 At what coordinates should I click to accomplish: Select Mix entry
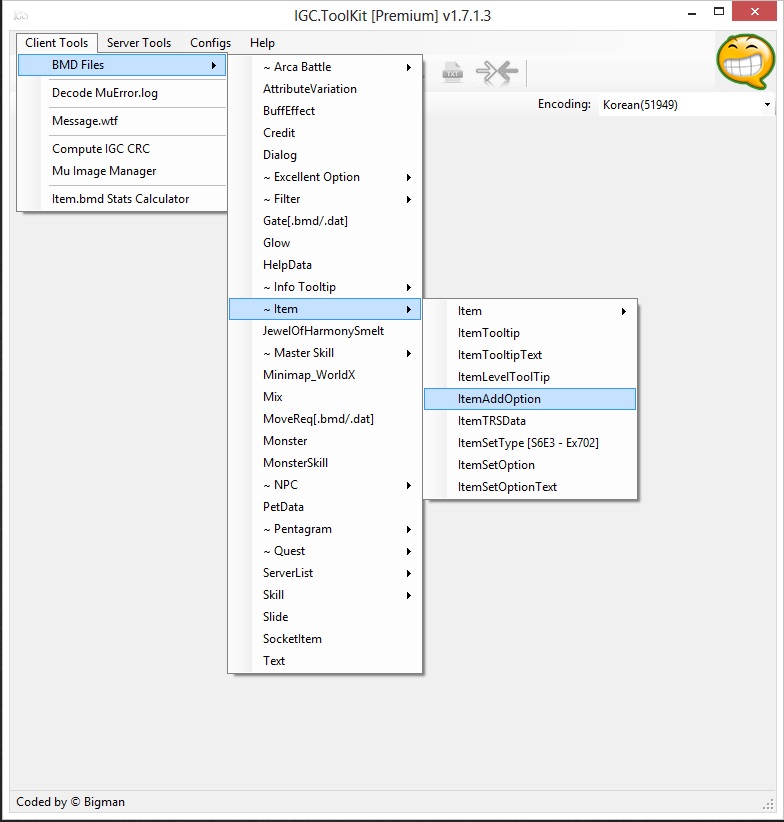tap(325, 397)
